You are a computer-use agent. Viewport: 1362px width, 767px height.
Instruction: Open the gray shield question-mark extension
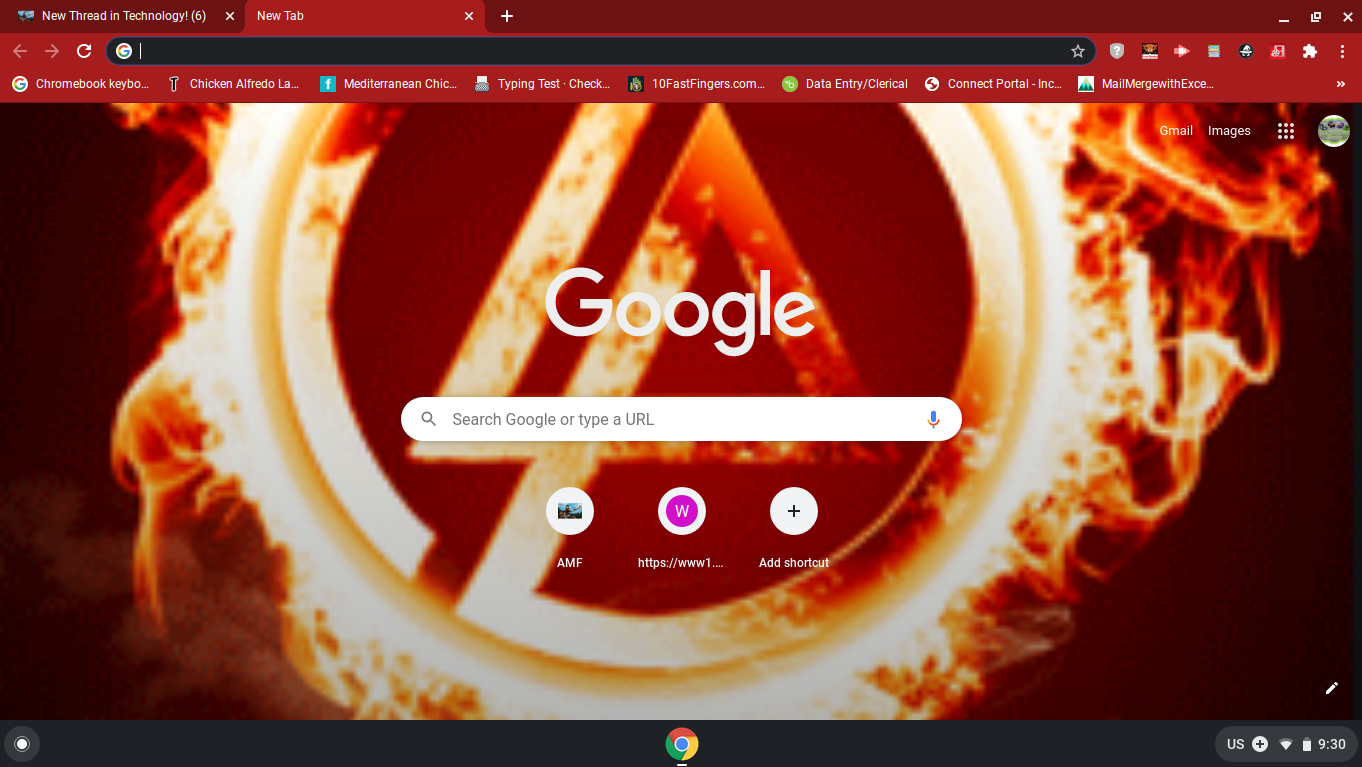(1117, 51)
